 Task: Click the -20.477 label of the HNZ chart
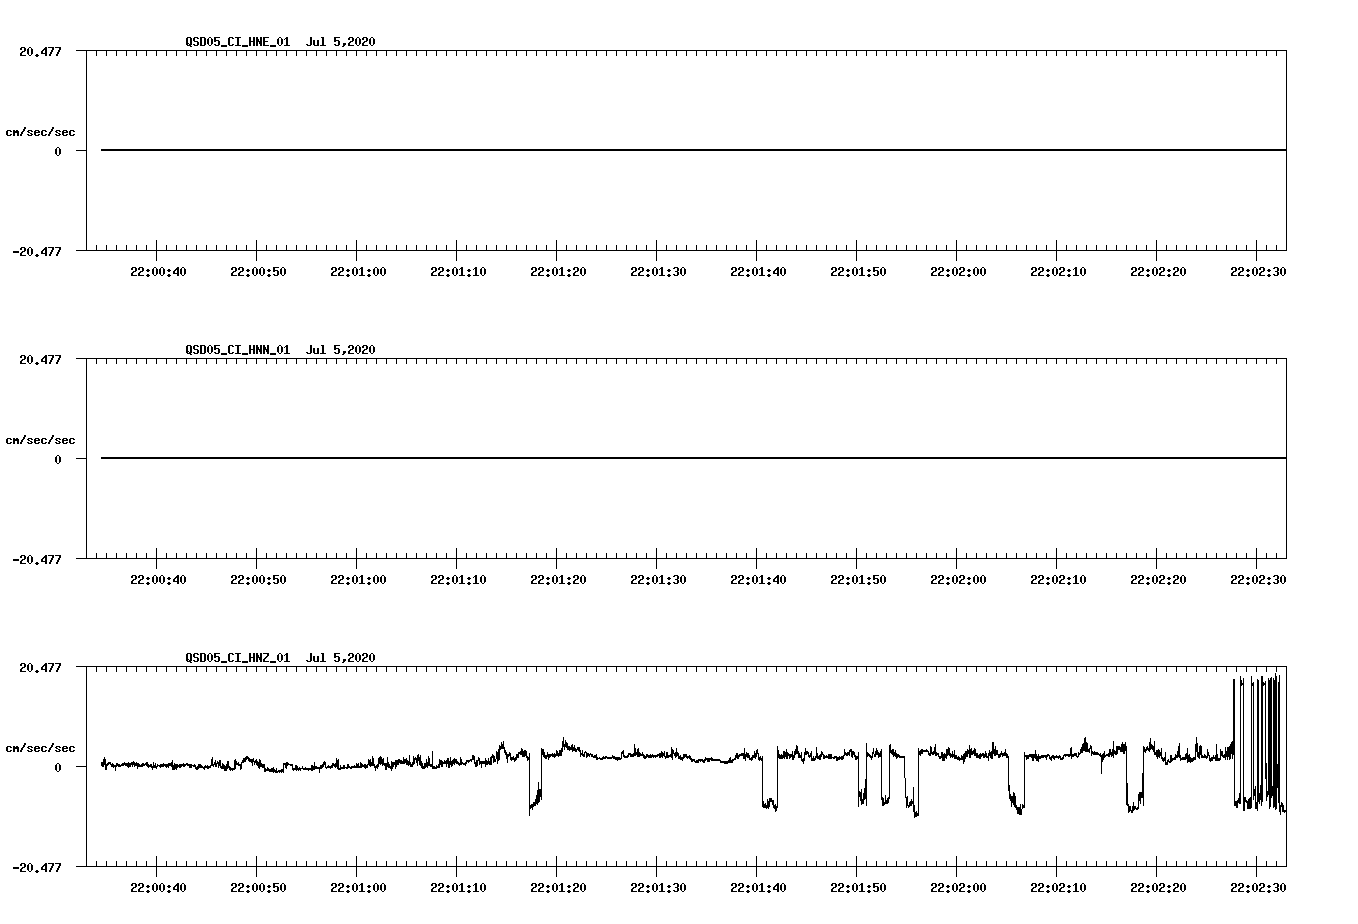coord(36,867)
